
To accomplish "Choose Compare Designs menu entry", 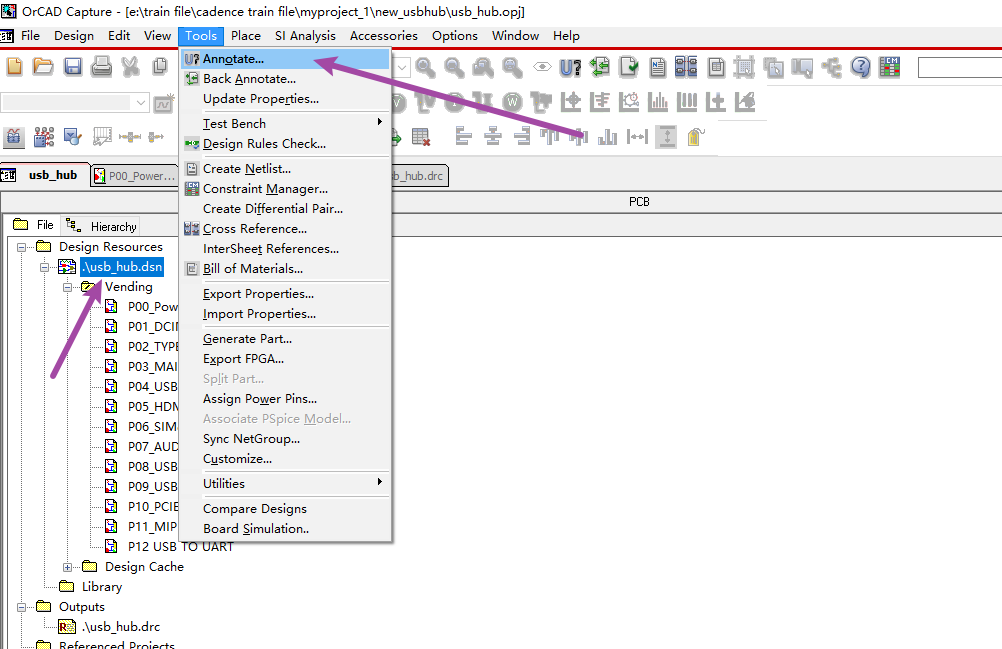I will [286, 508].
